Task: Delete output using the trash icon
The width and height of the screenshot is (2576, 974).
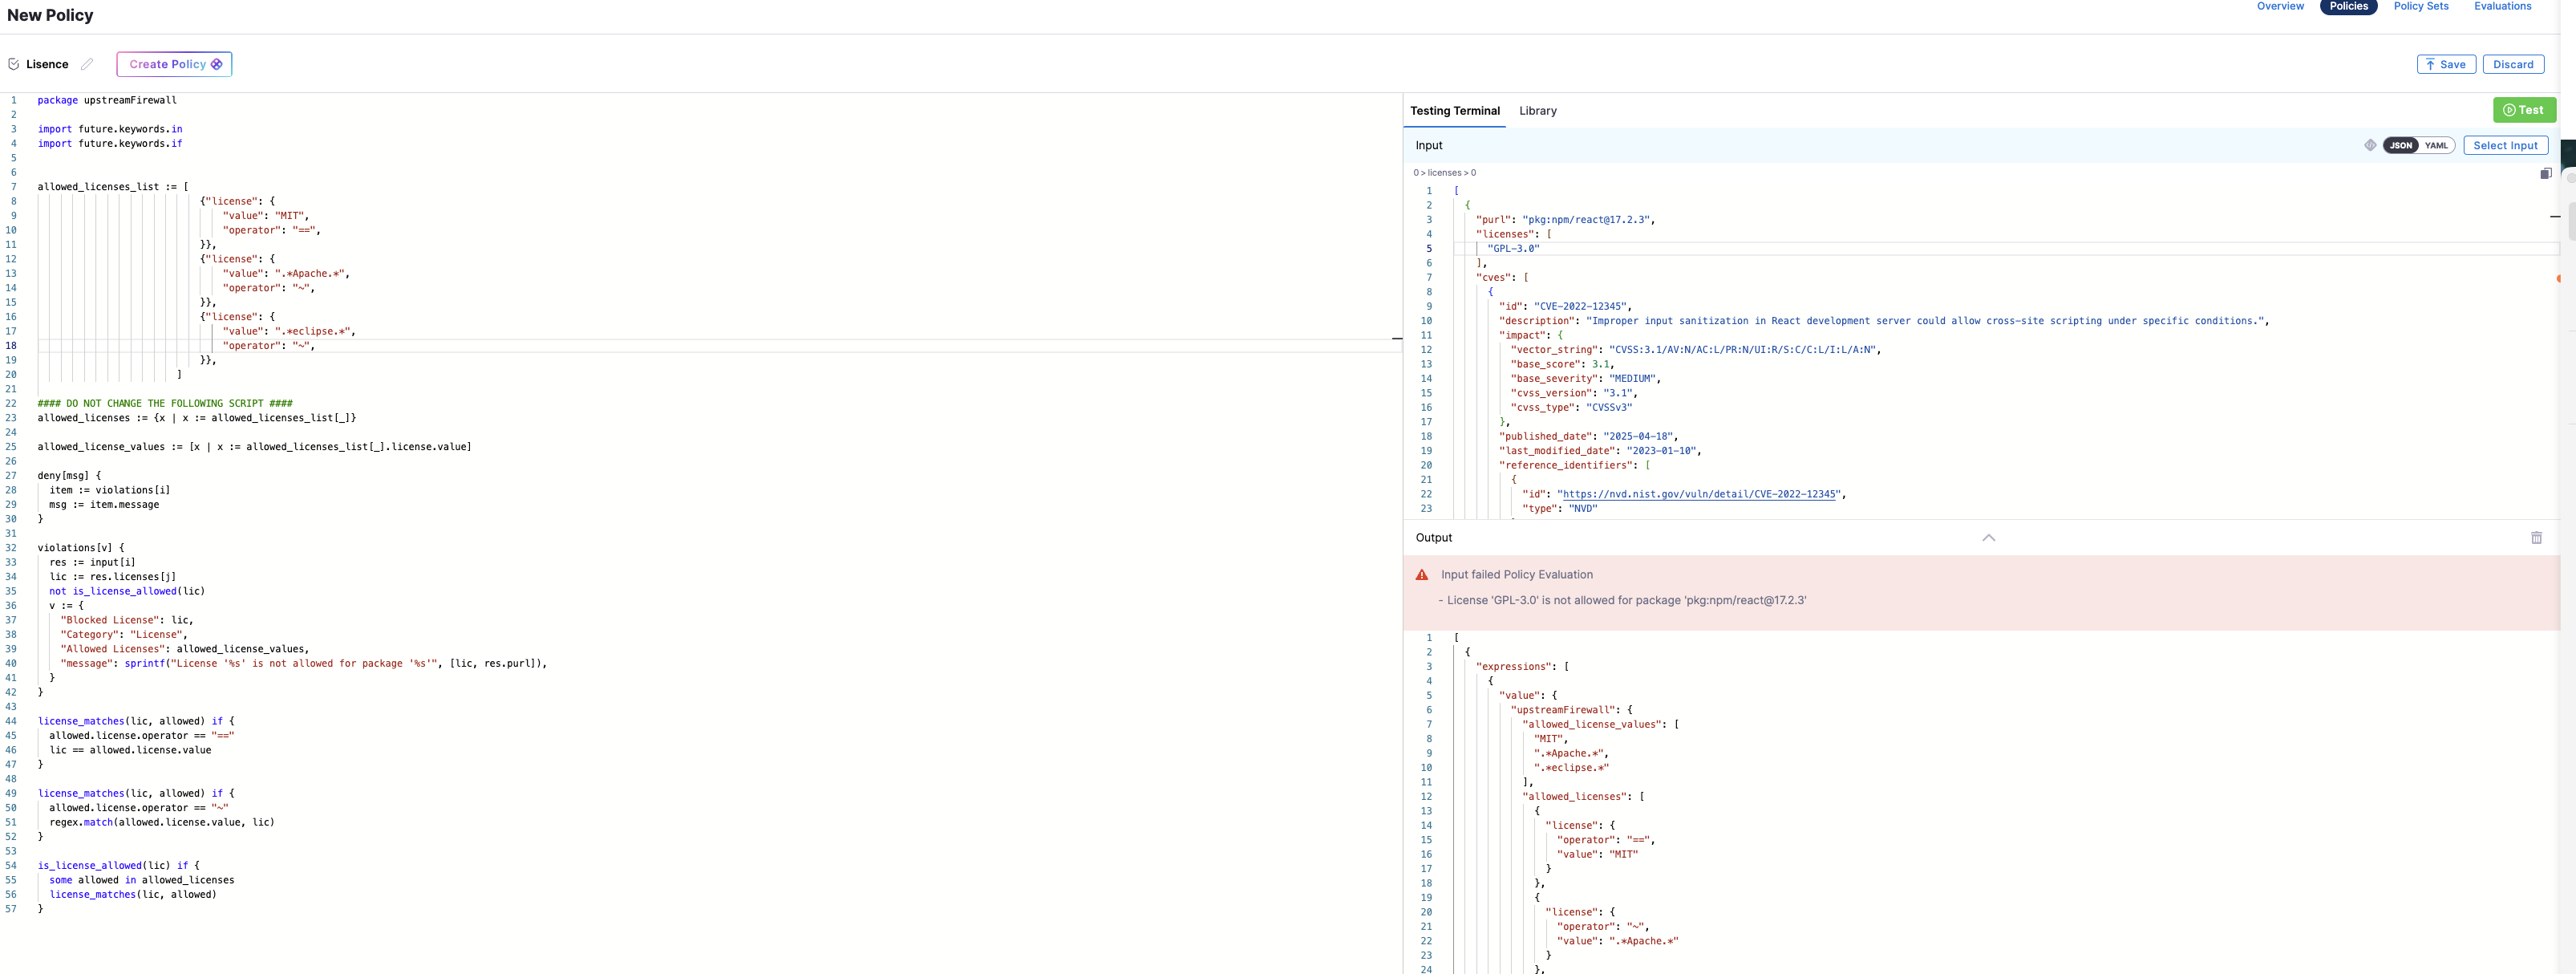Action: pos(2536,538)
